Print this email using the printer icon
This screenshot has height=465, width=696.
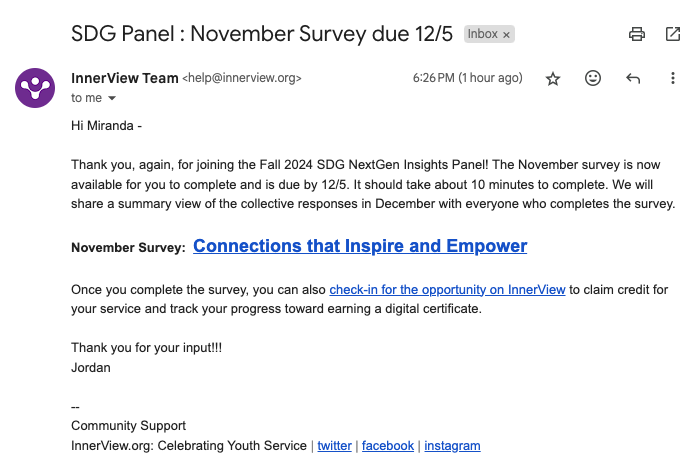(637, 34)
